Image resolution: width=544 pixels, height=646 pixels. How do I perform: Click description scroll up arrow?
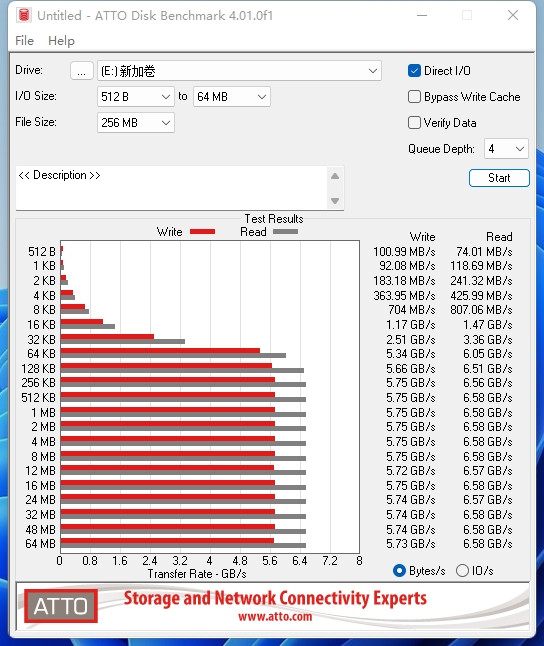coord(335,176)
